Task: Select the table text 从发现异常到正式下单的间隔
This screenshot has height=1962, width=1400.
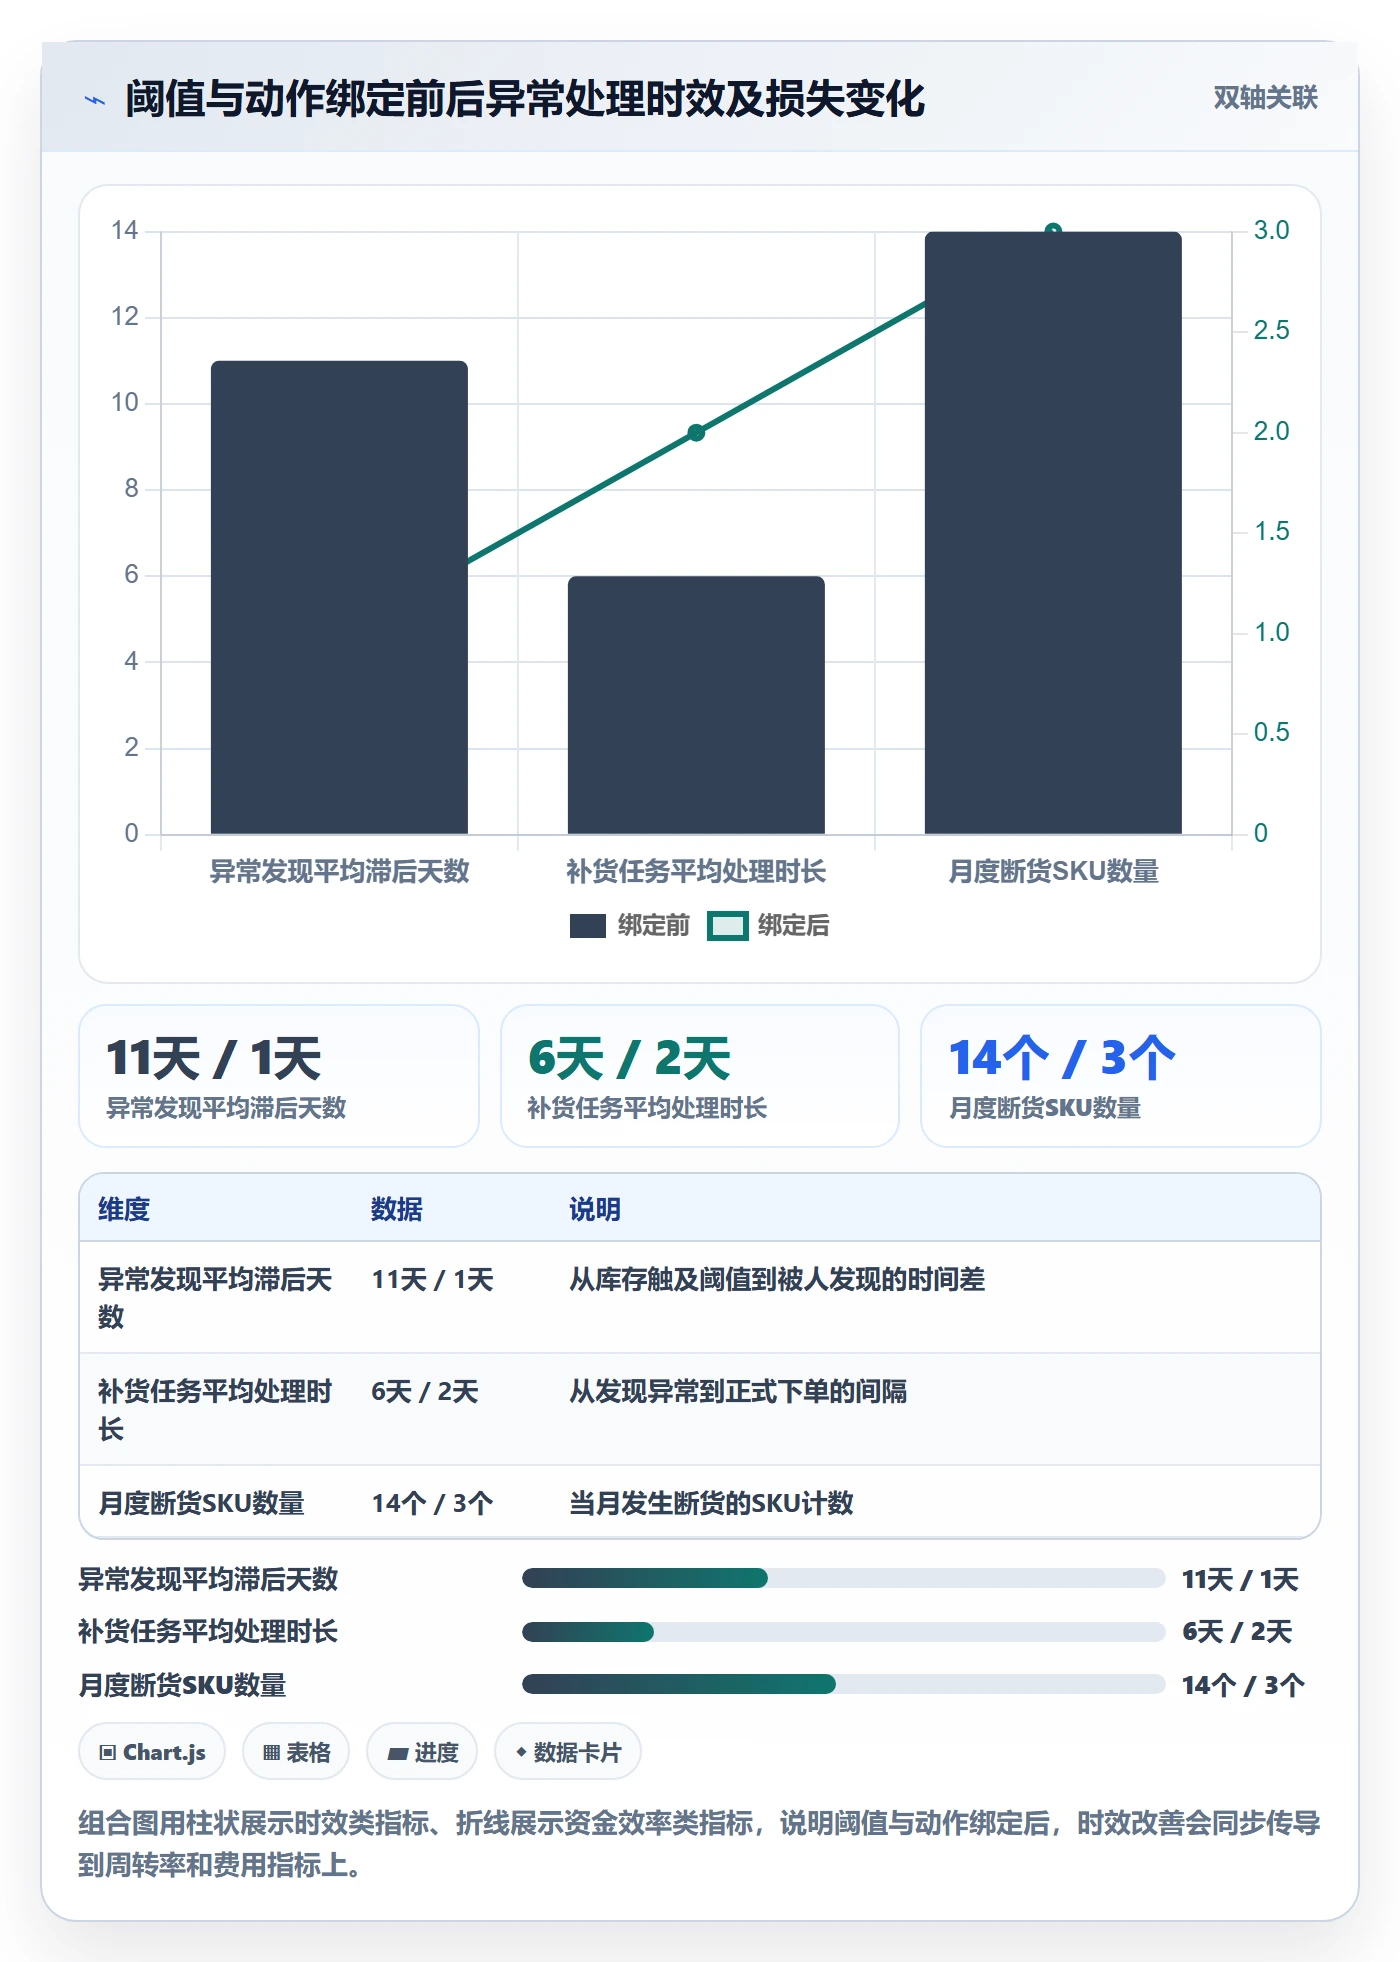Action: coord(738,1391)
